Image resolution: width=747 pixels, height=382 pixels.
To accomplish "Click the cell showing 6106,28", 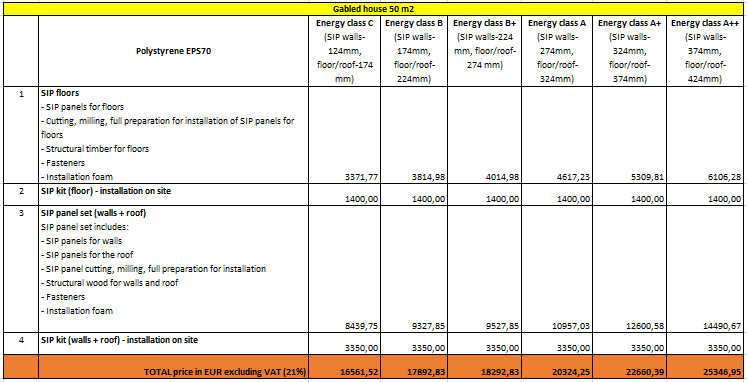I will (705, 135).
